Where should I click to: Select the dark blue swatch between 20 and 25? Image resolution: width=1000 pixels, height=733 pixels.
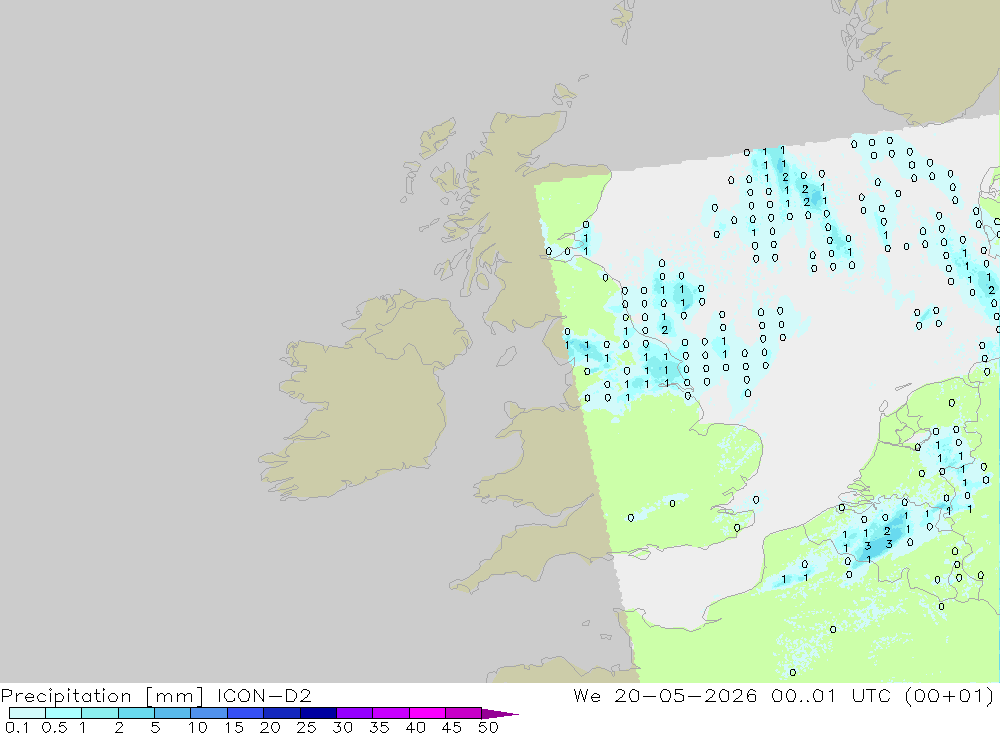pyautogui.click(x=282, y=713)
